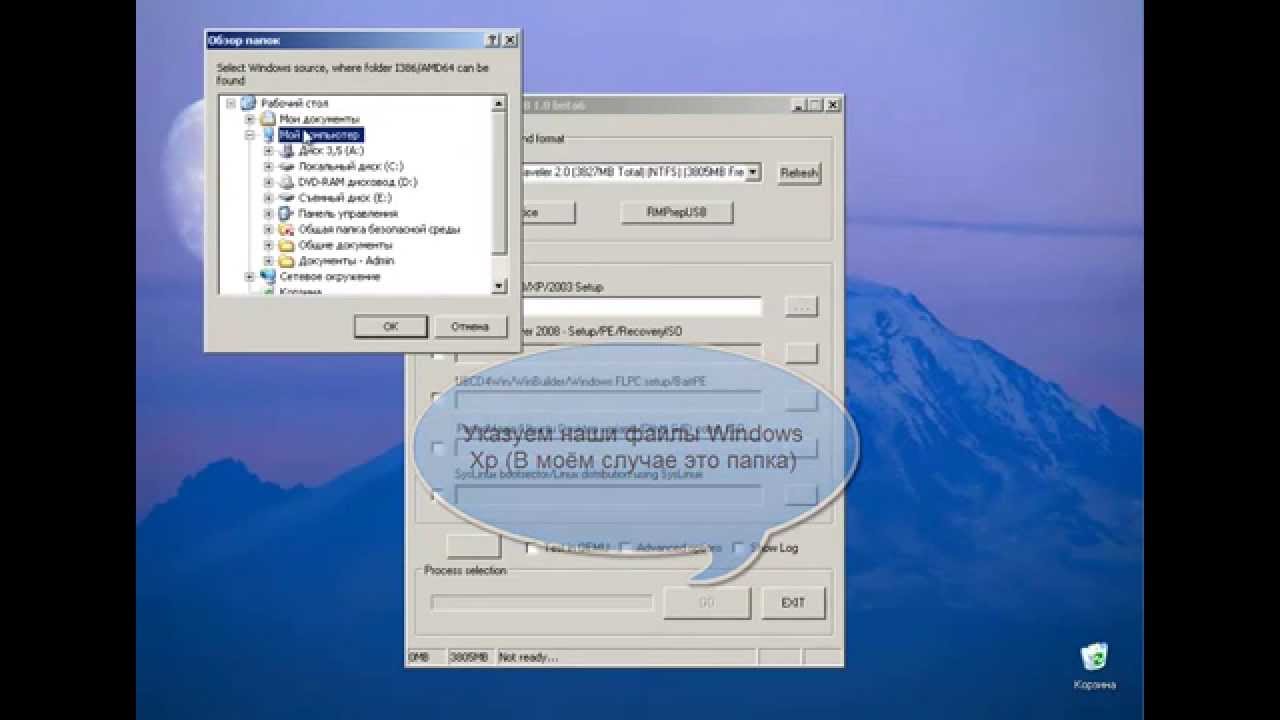Confirm folder selection with OK

390,327
